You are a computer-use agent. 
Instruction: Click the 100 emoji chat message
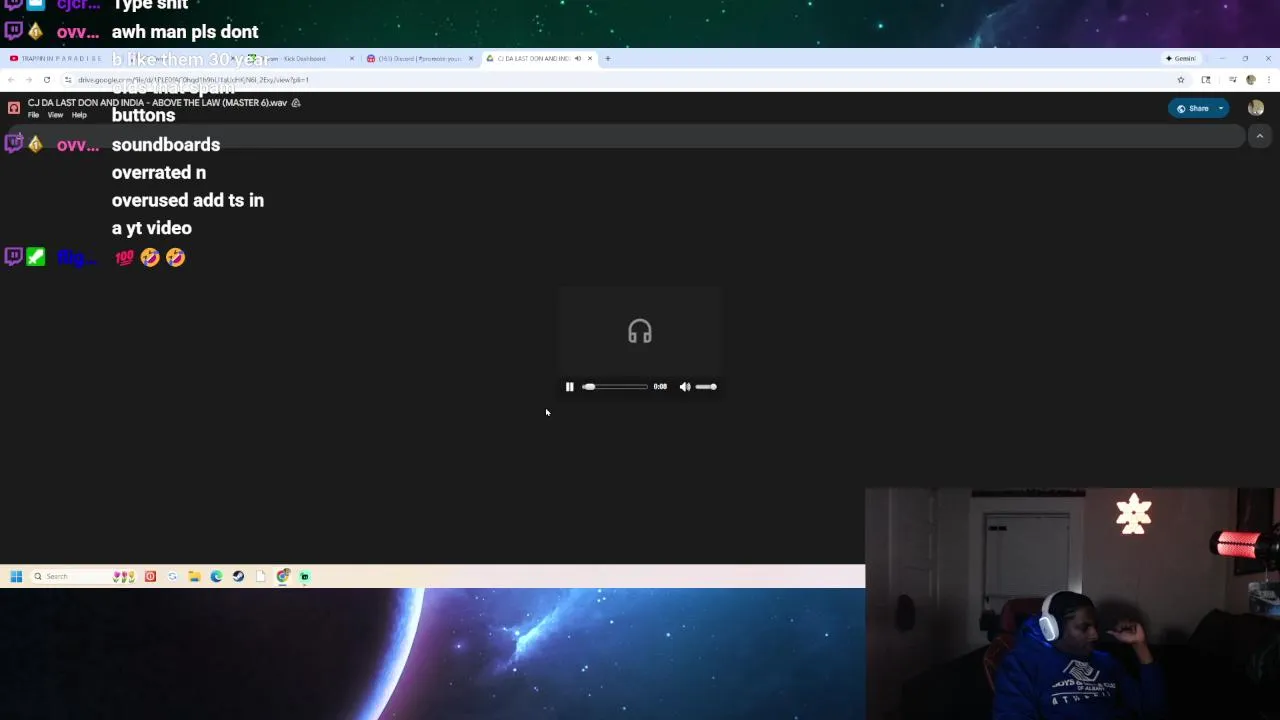(150, 258)
